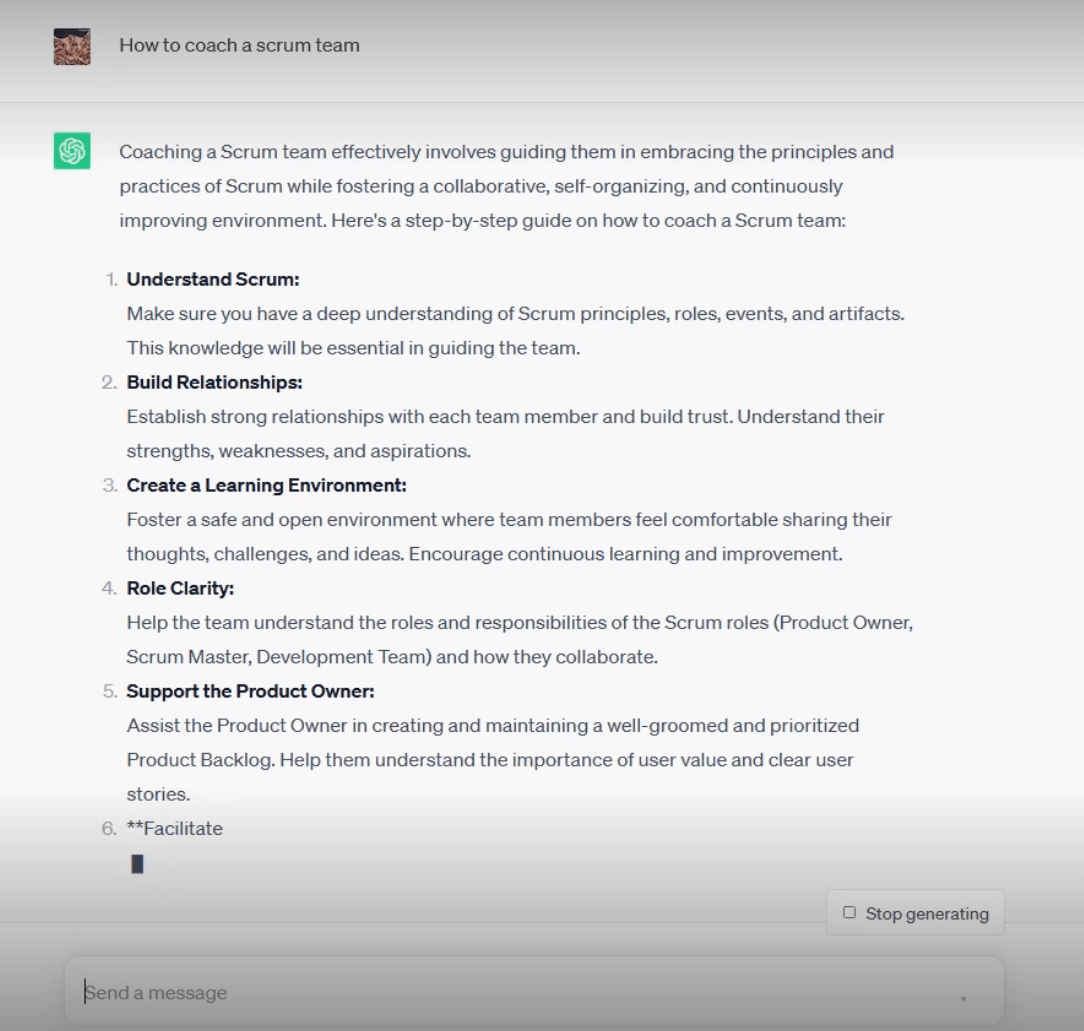Stop generating the response
The height and width of the screenshot is (1031, 1084).
pos(915,913)
